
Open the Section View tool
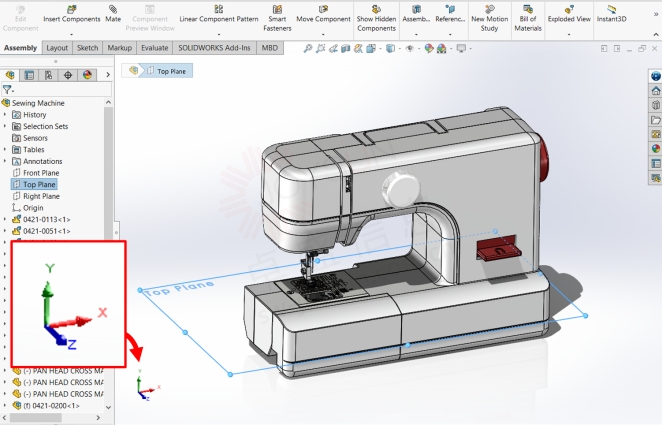(x=345, y=49)
